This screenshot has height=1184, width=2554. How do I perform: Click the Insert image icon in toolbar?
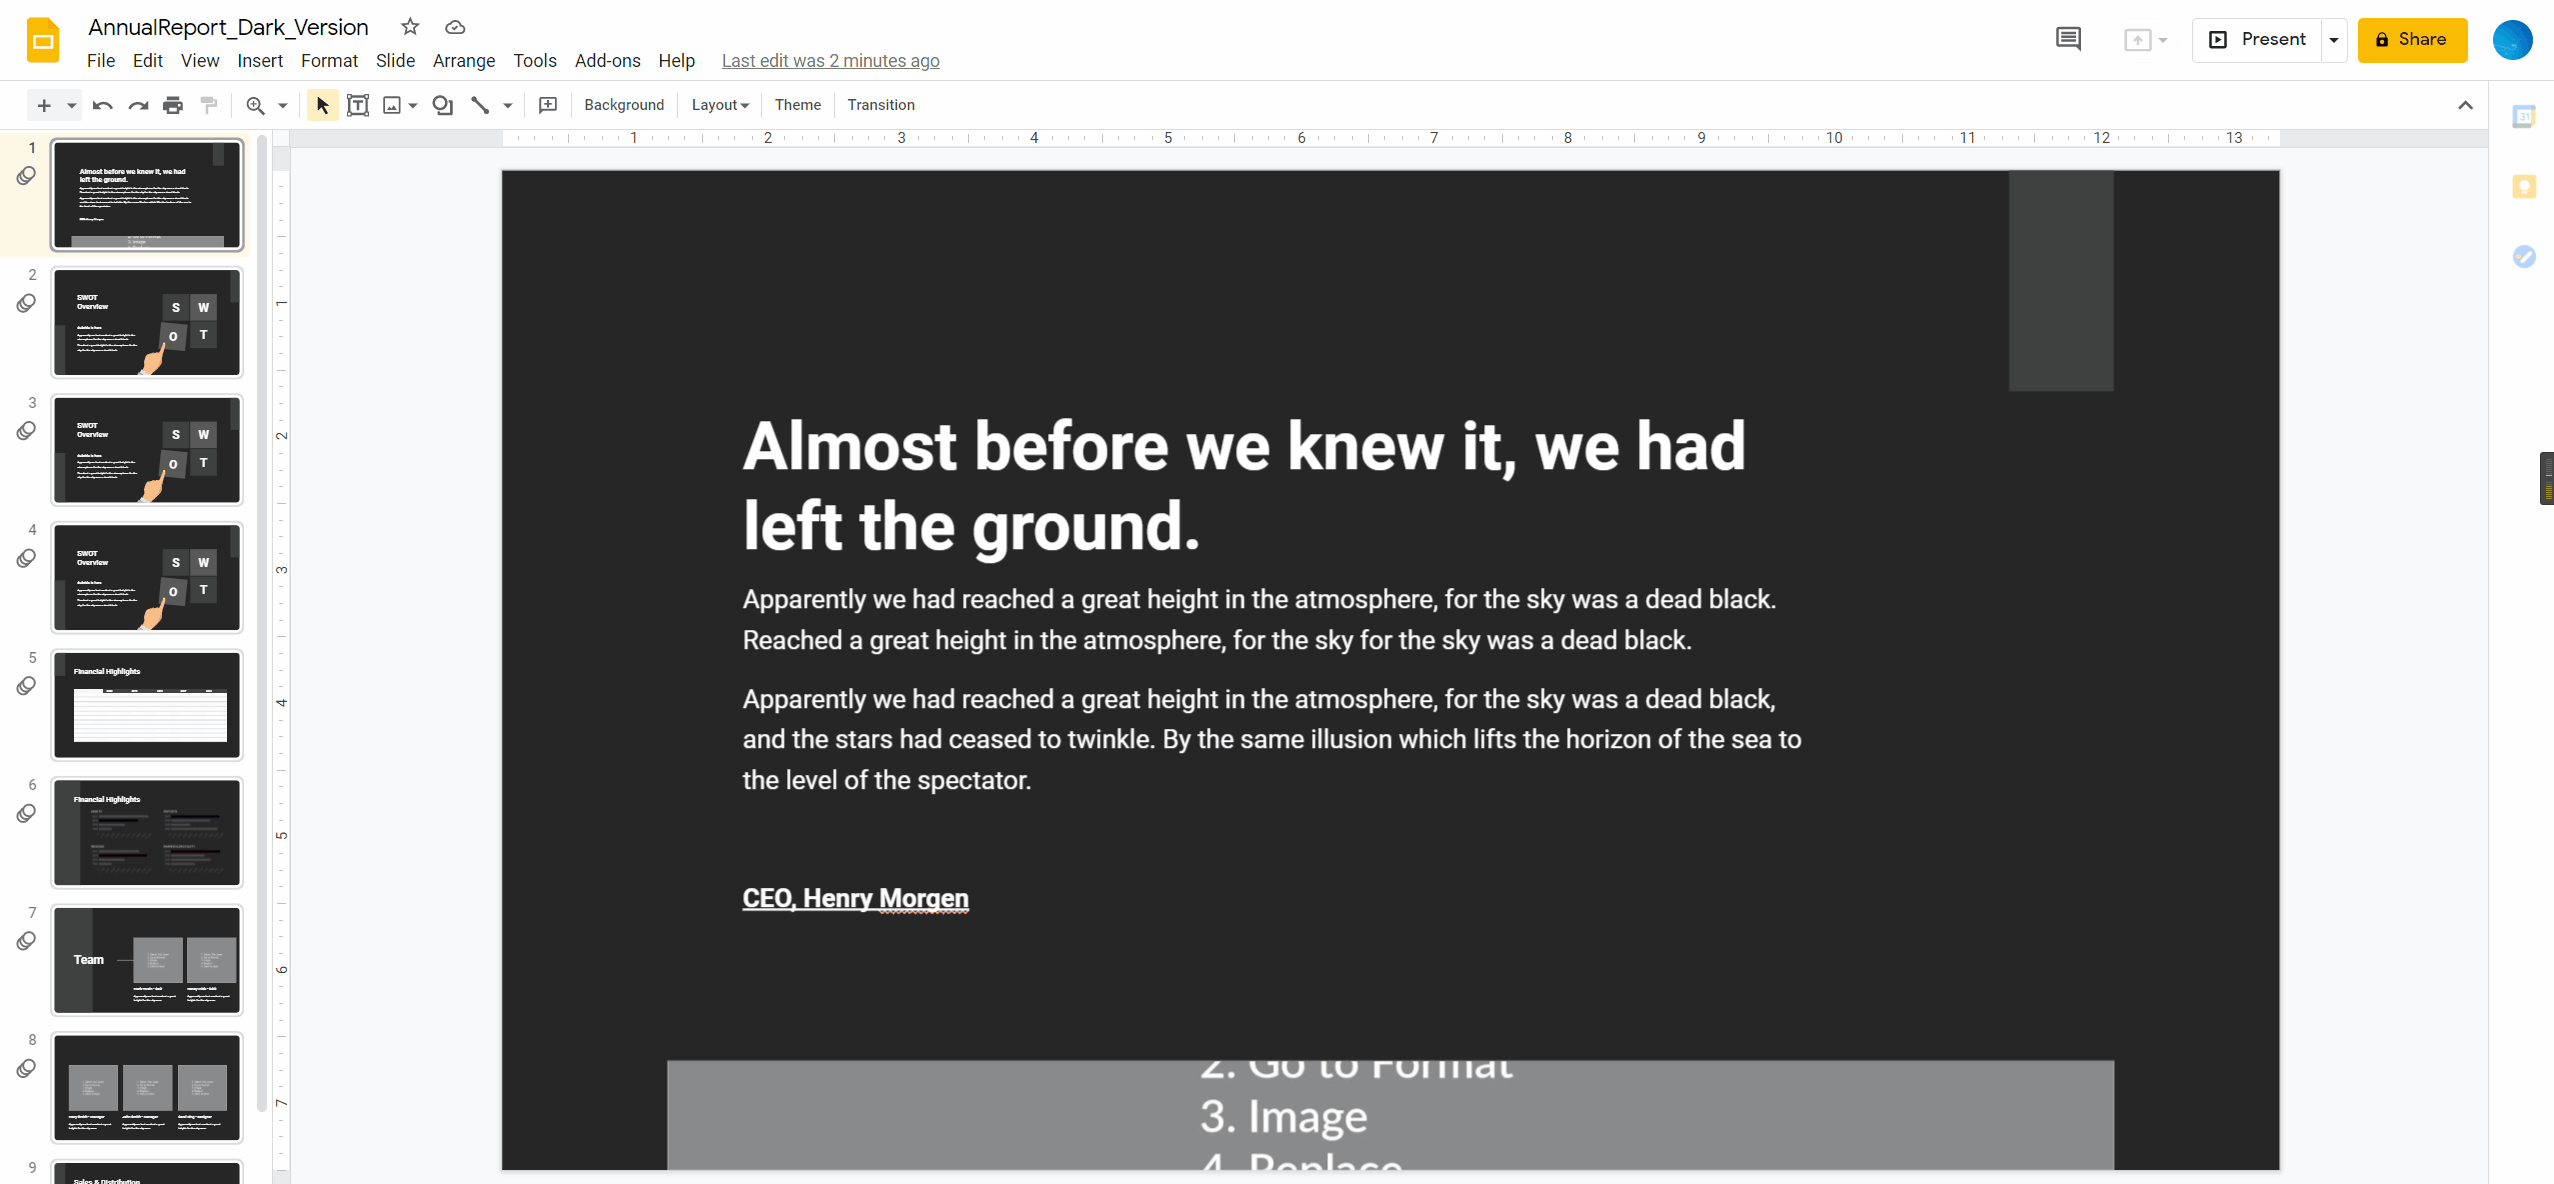point(391,104)
